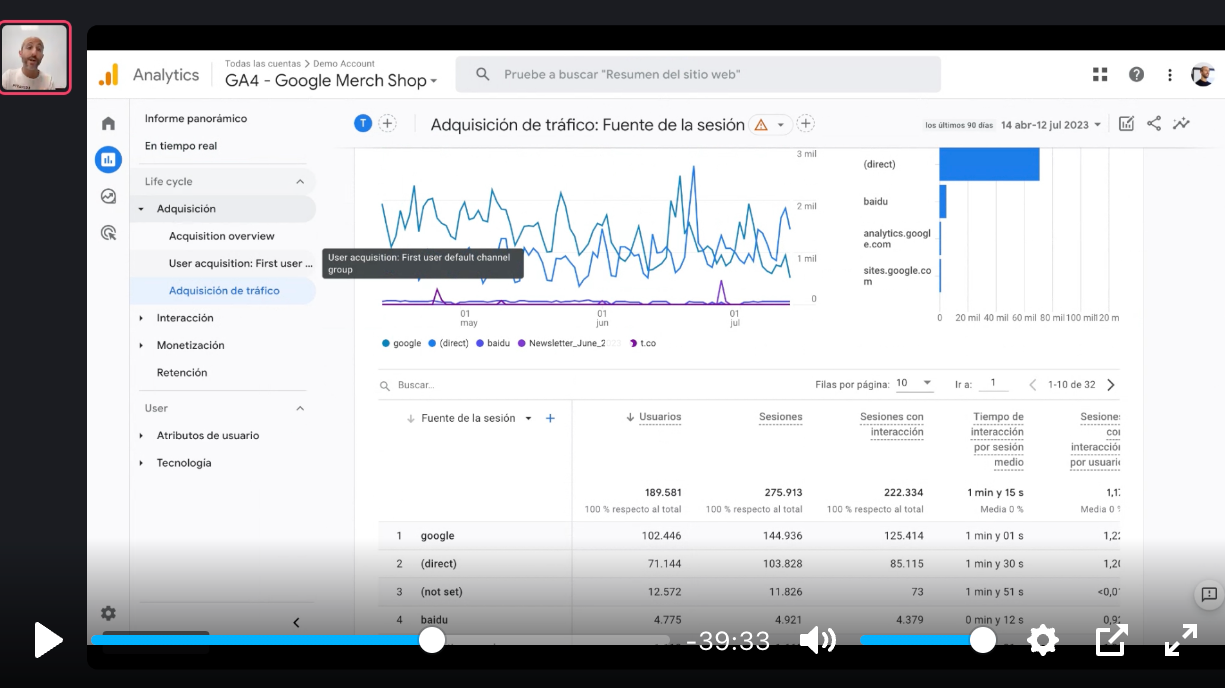Collapse the Analytics sidebar chevron

point(296,623)
